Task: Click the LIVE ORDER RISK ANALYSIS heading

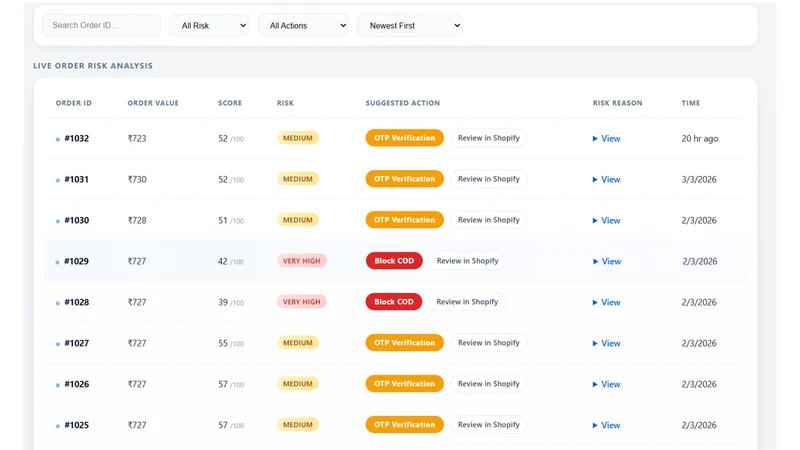Action: pos(93,66)
